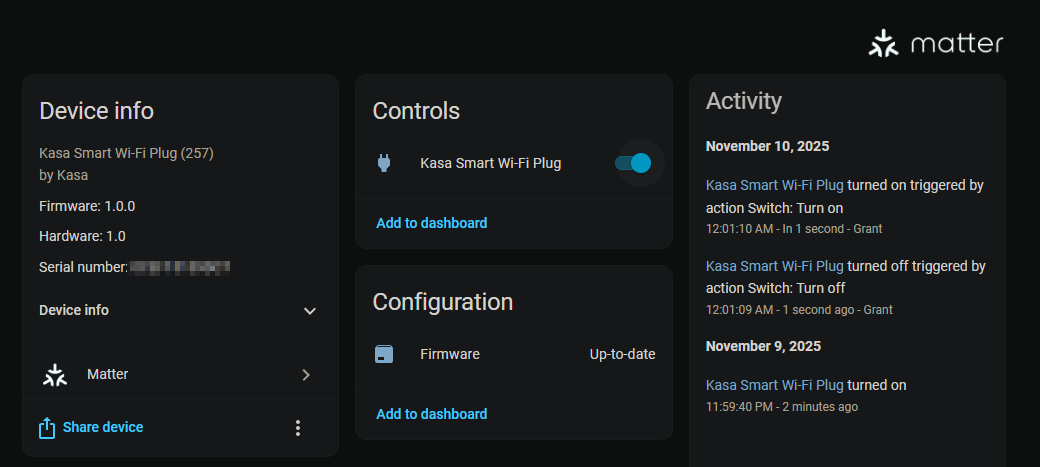Open the three-dot overflow menu

(297, 428)
